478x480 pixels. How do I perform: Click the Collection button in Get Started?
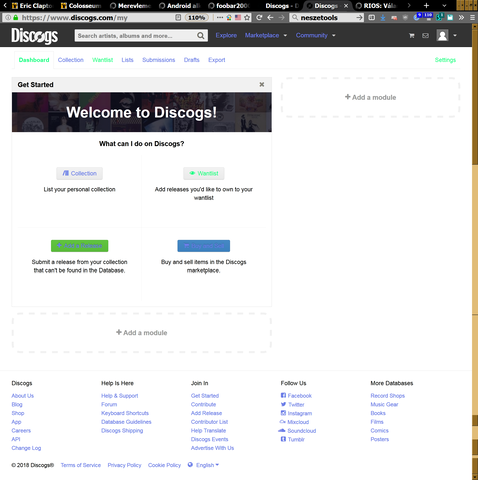click(x=79, y=173)
